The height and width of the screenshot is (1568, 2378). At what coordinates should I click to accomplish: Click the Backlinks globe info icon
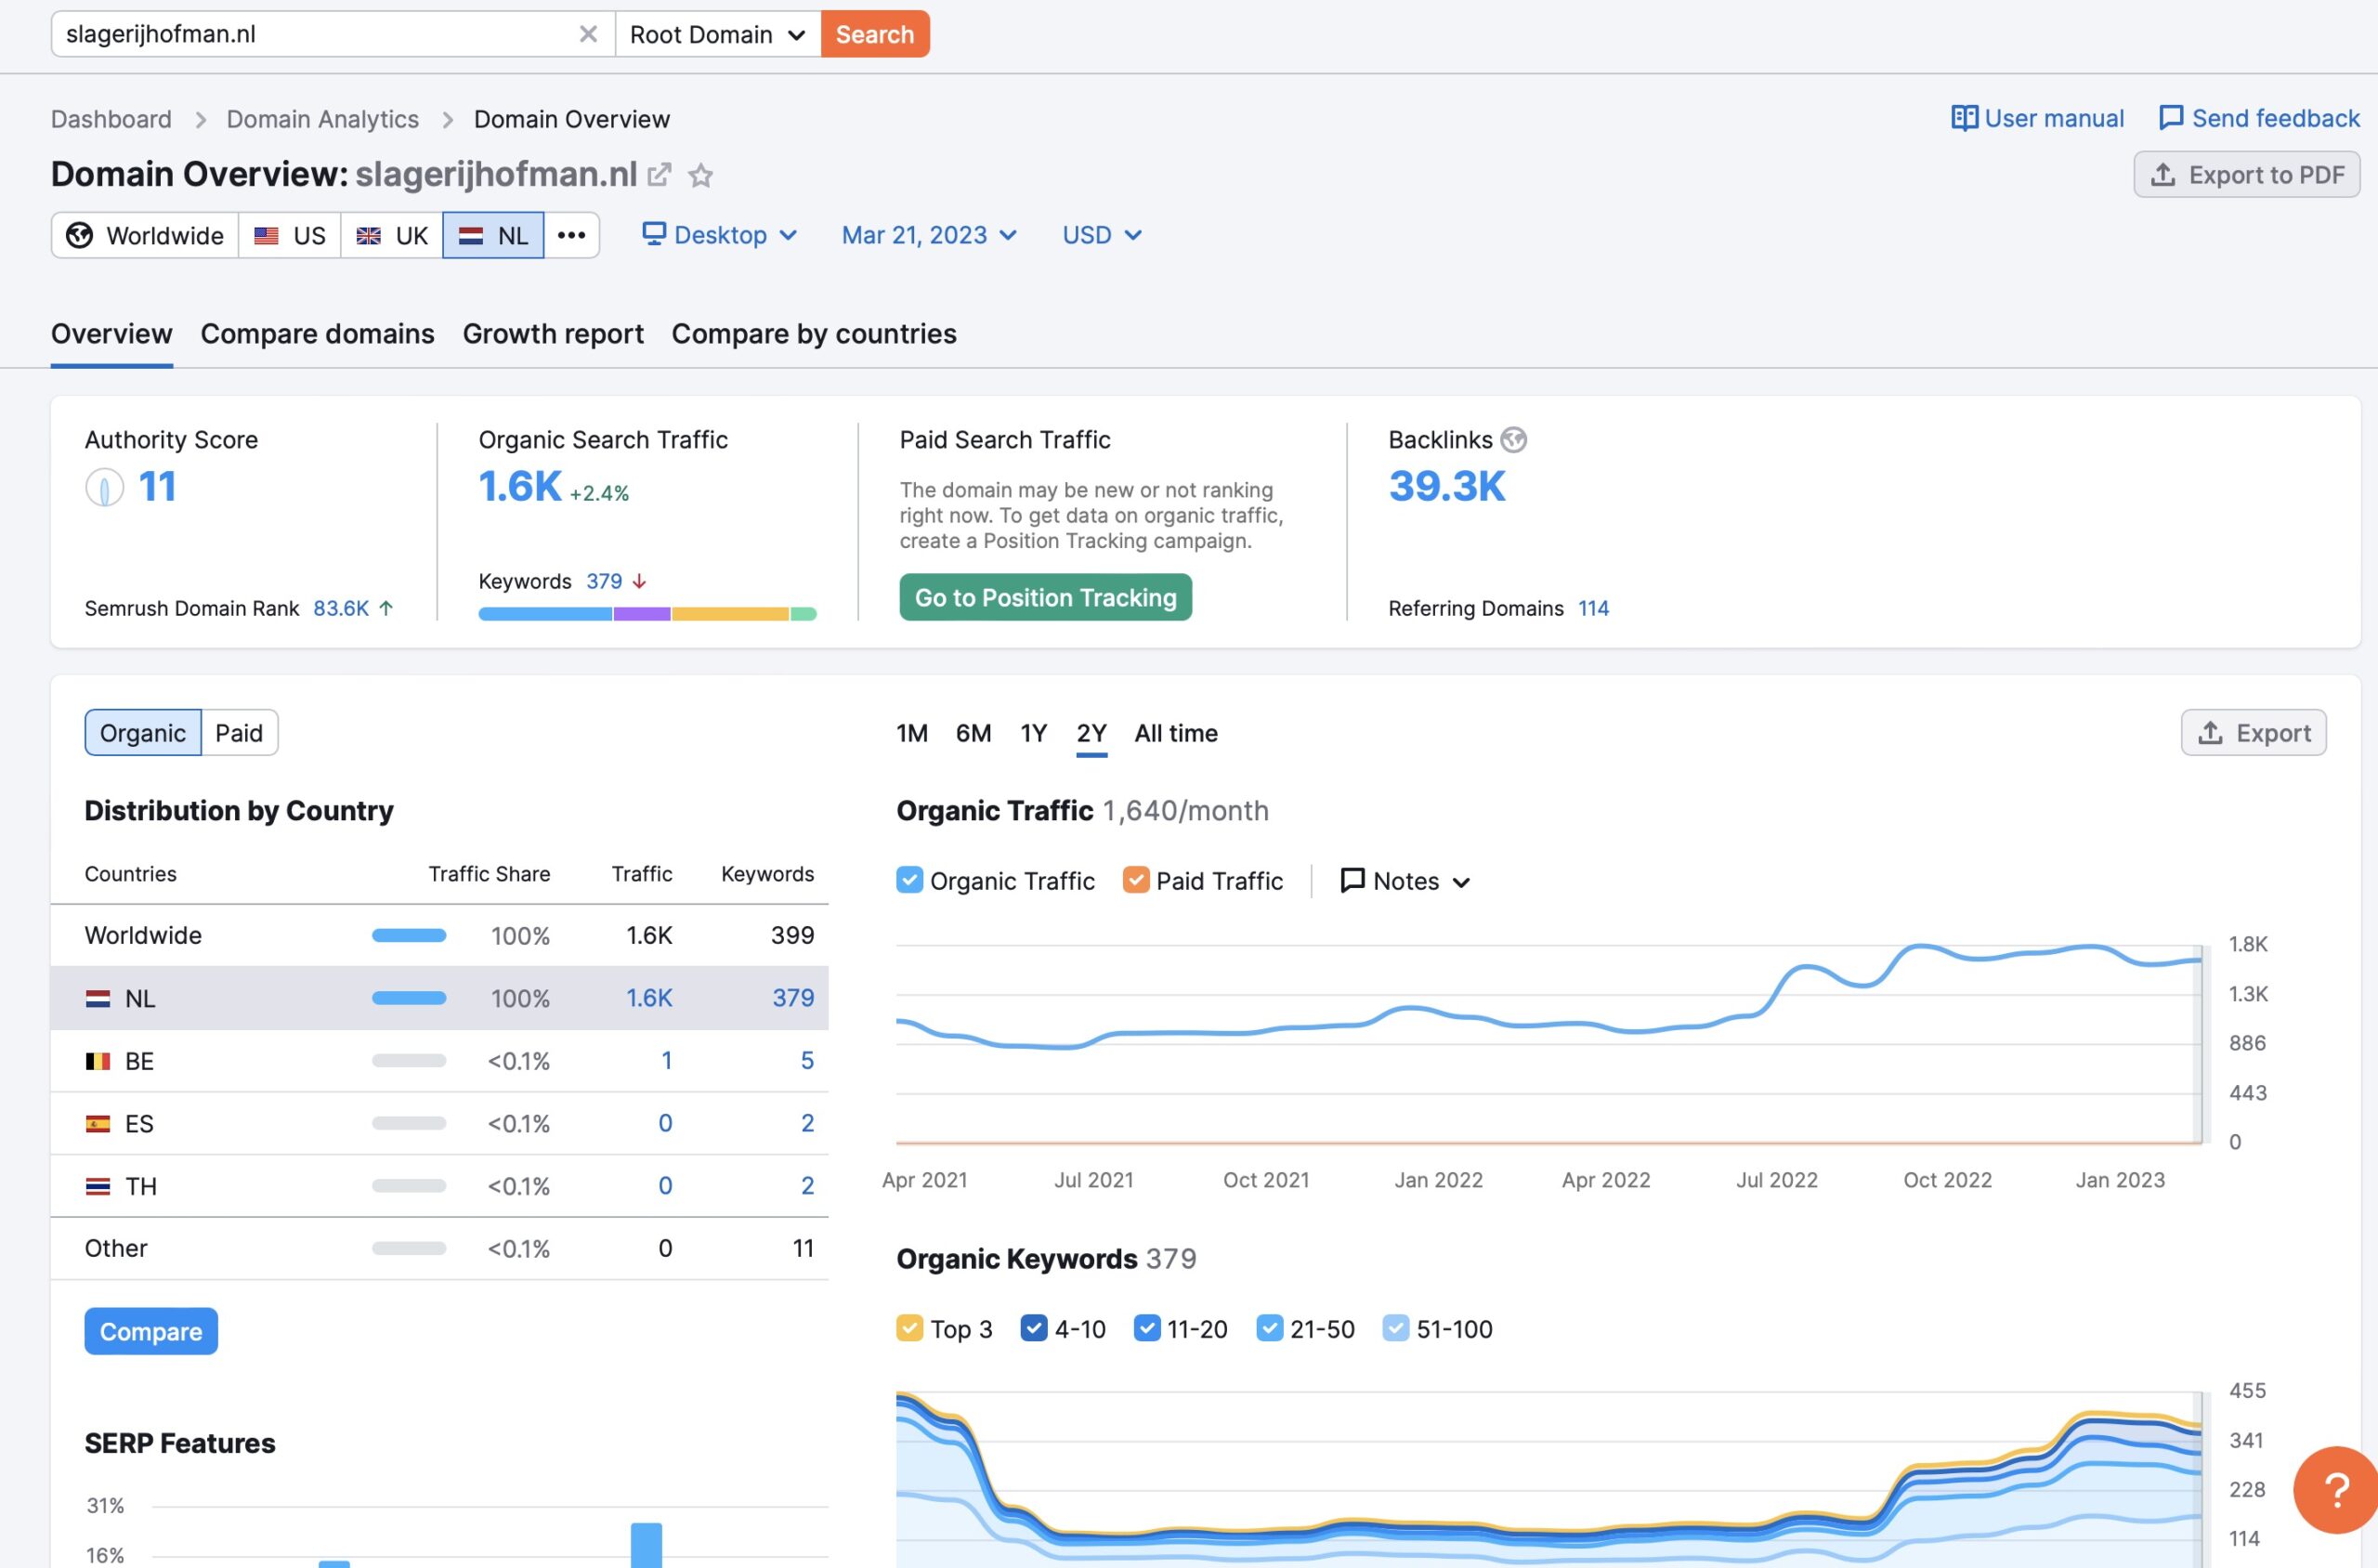1514,440
